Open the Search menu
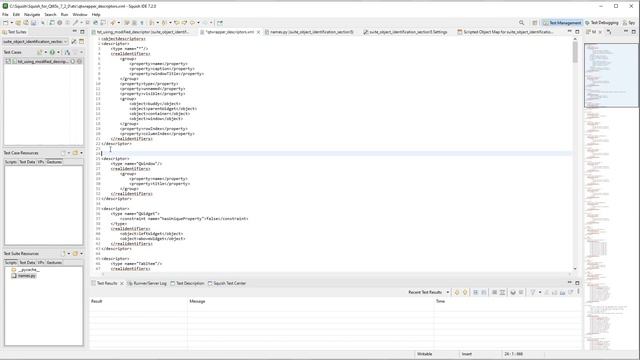The image size is (640, 360). pos(50,14)
